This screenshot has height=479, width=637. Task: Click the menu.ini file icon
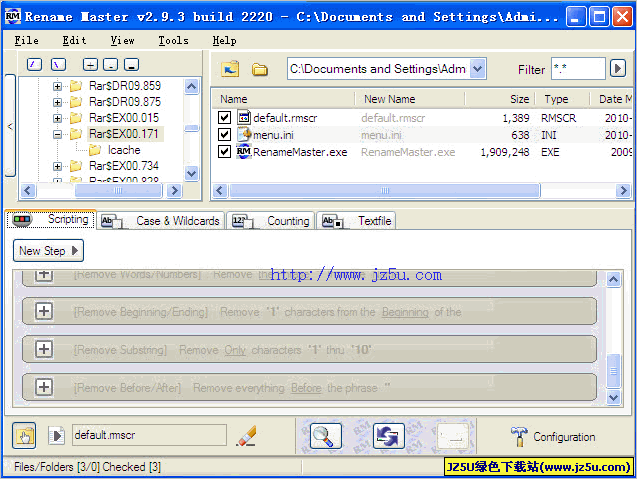click(244, 134)
